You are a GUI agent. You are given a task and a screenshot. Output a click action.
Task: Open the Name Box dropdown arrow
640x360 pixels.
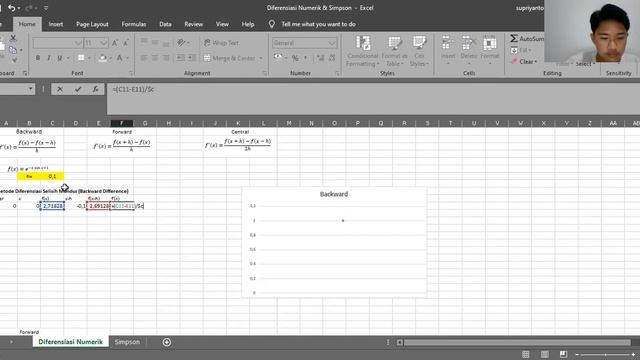coord(31,89)
